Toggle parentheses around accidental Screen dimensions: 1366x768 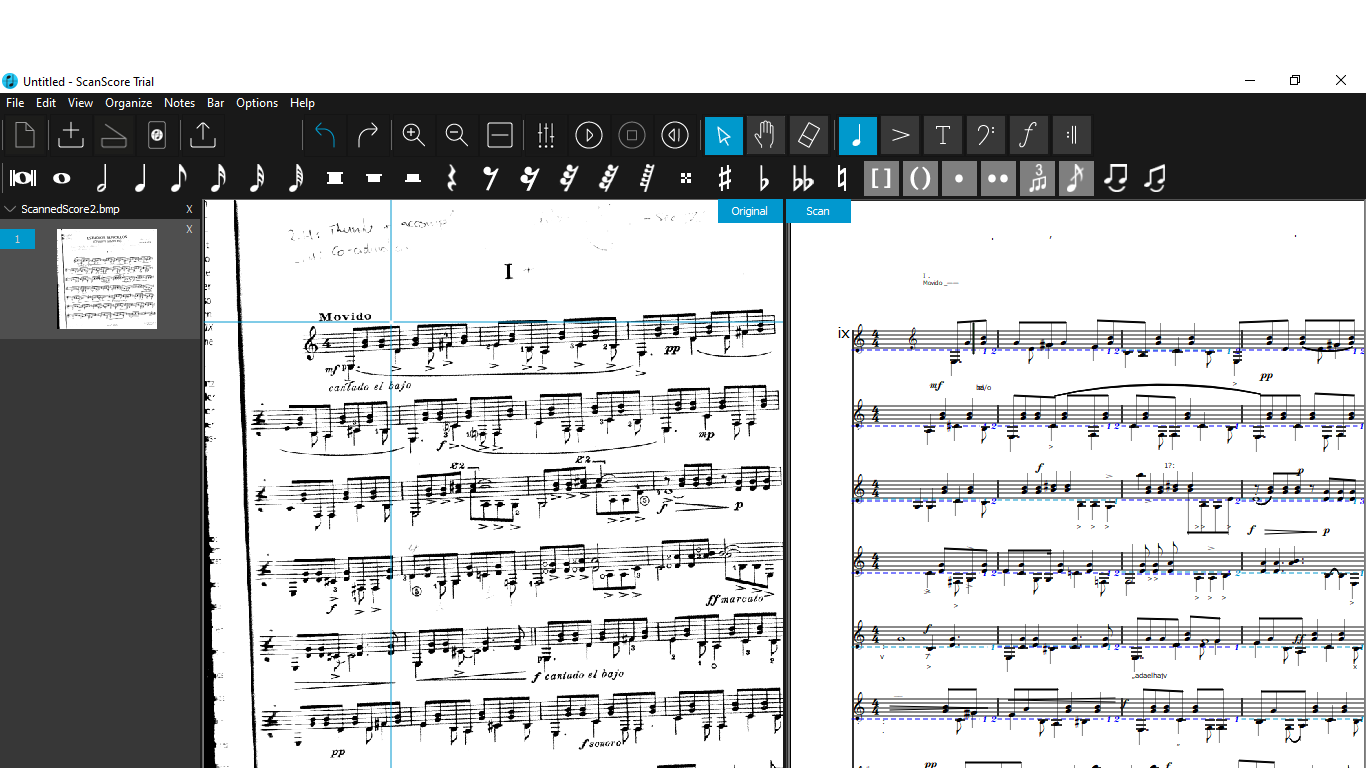point(920,178)
